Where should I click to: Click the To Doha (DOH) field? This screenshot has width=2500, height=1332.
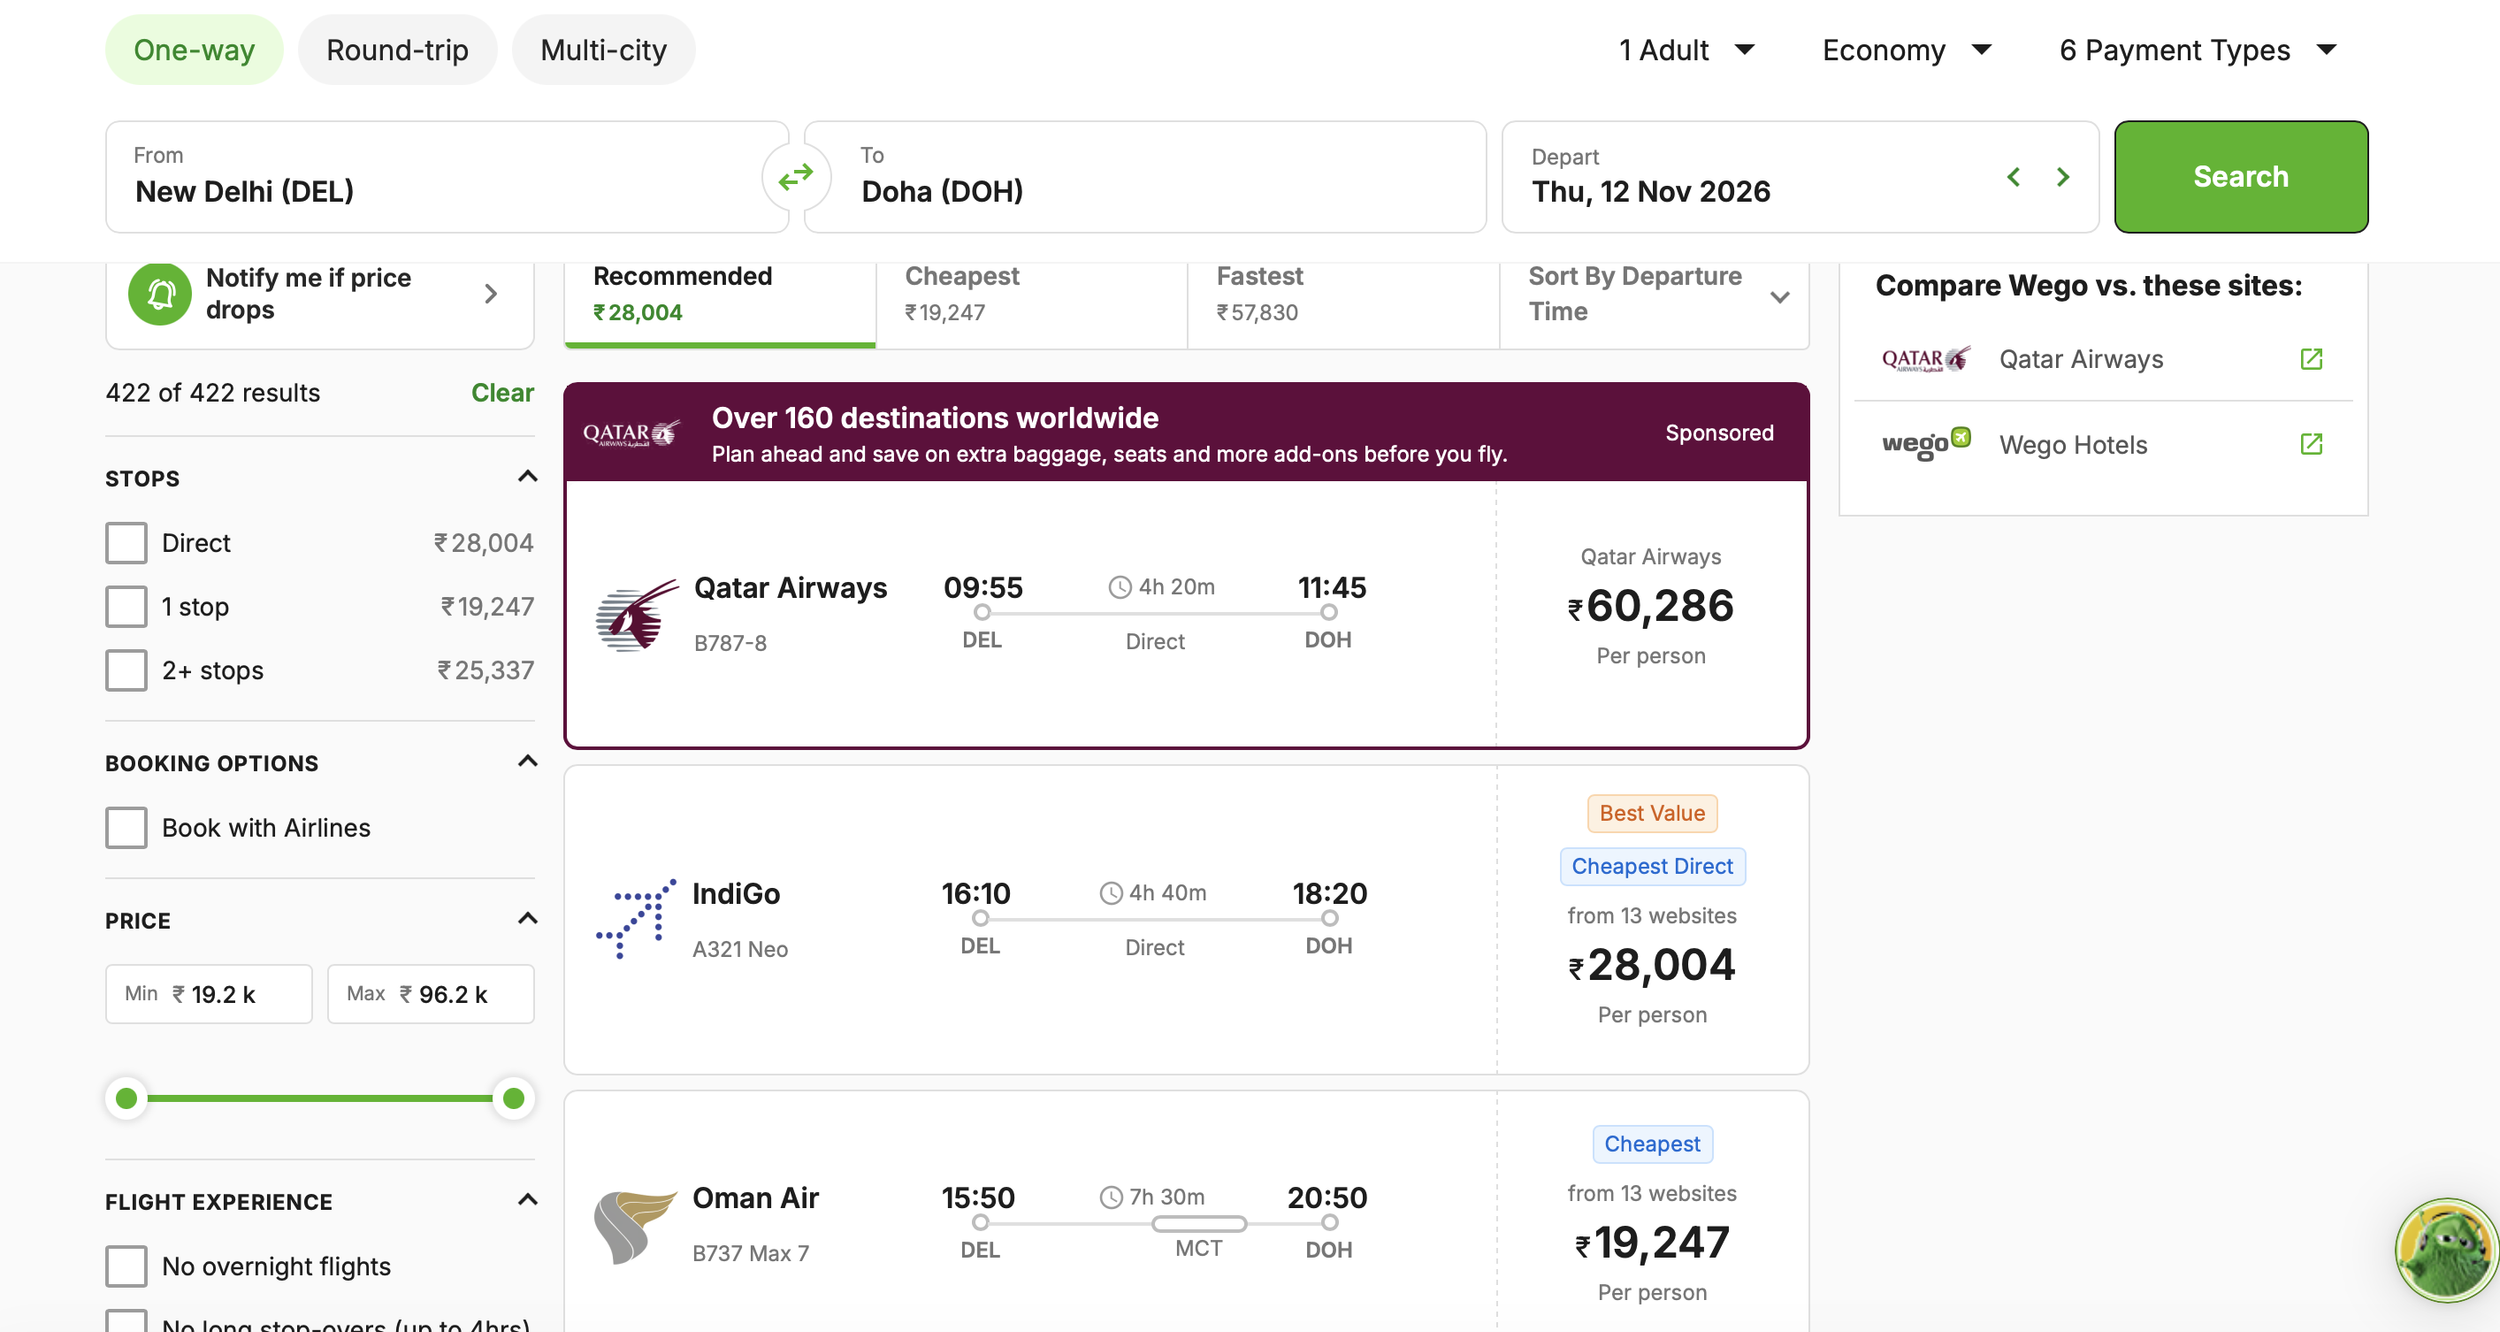coord(1145,177)
